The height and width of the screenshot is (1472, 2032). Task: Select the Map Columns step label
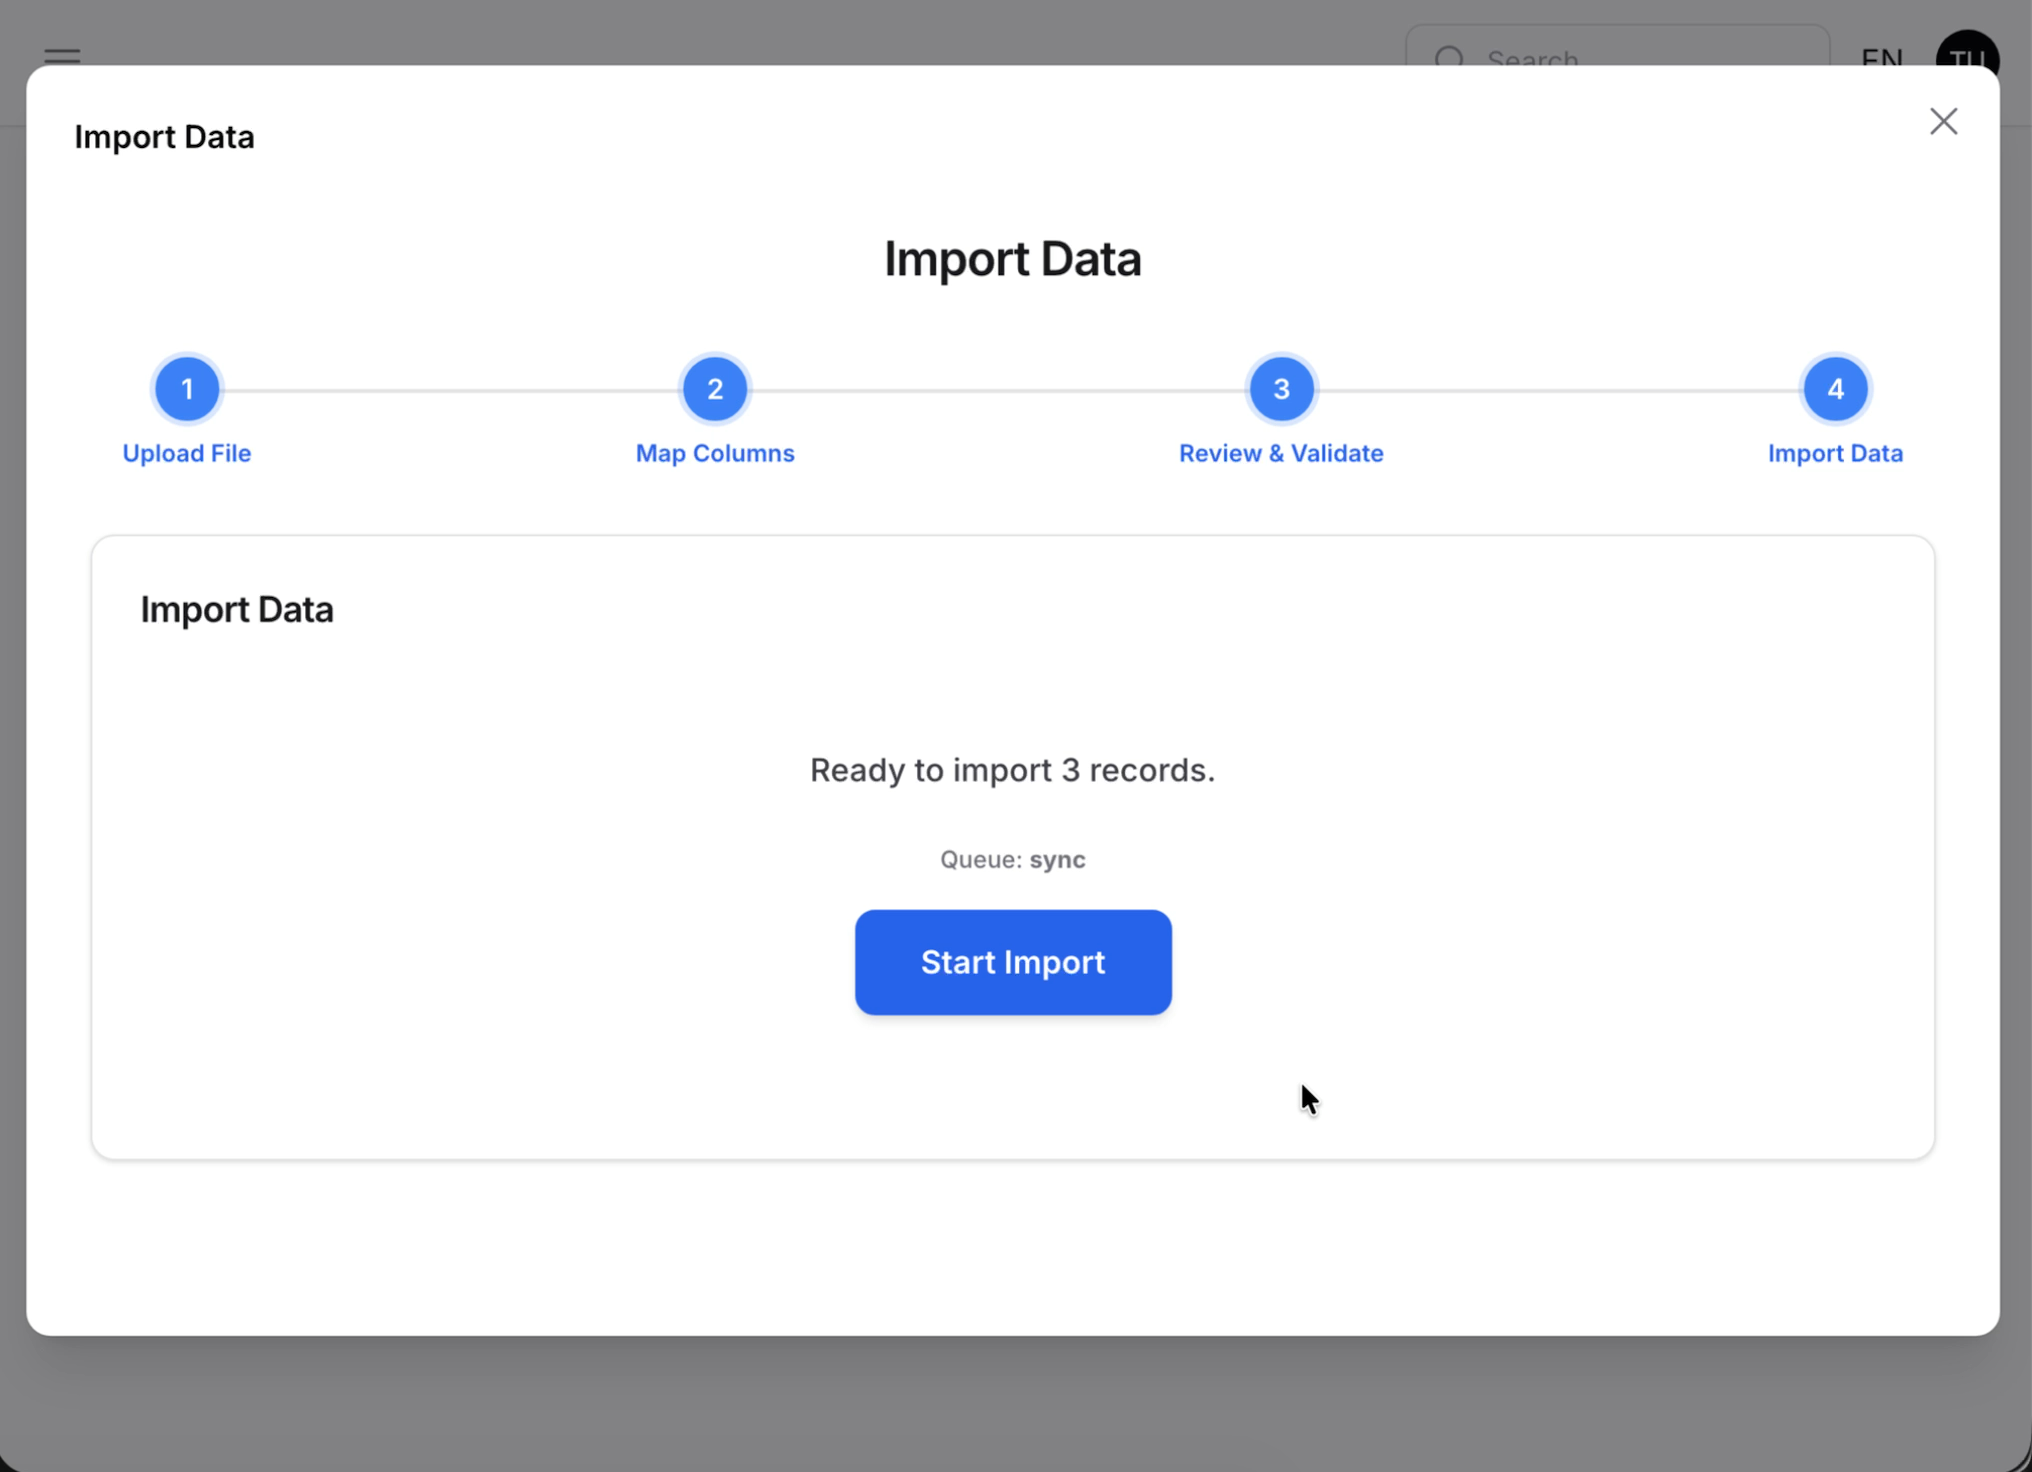[x=714, y=453]
